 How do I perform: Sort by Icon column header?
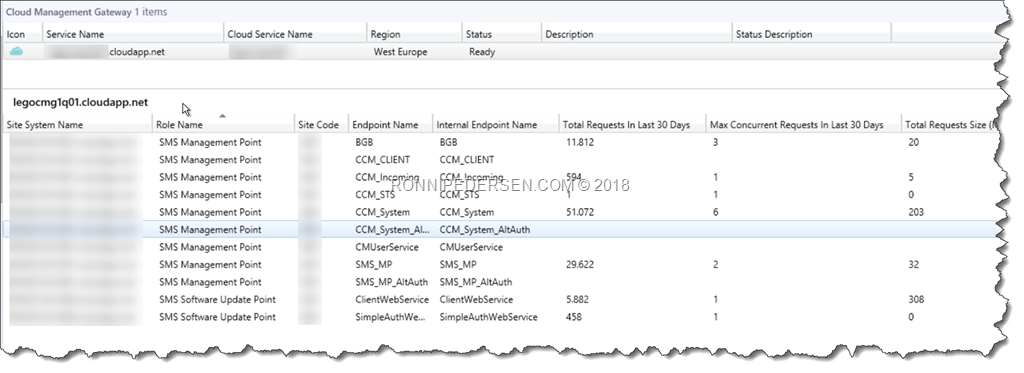[x=16, y=34]
